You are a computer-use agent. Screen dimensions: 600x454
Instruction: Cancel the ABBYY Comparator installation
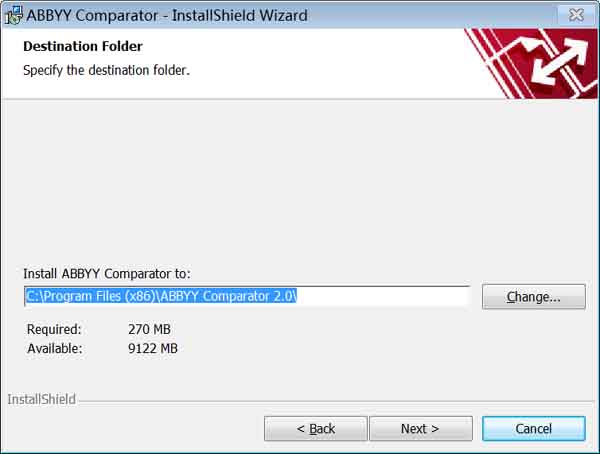coord(534,429)
